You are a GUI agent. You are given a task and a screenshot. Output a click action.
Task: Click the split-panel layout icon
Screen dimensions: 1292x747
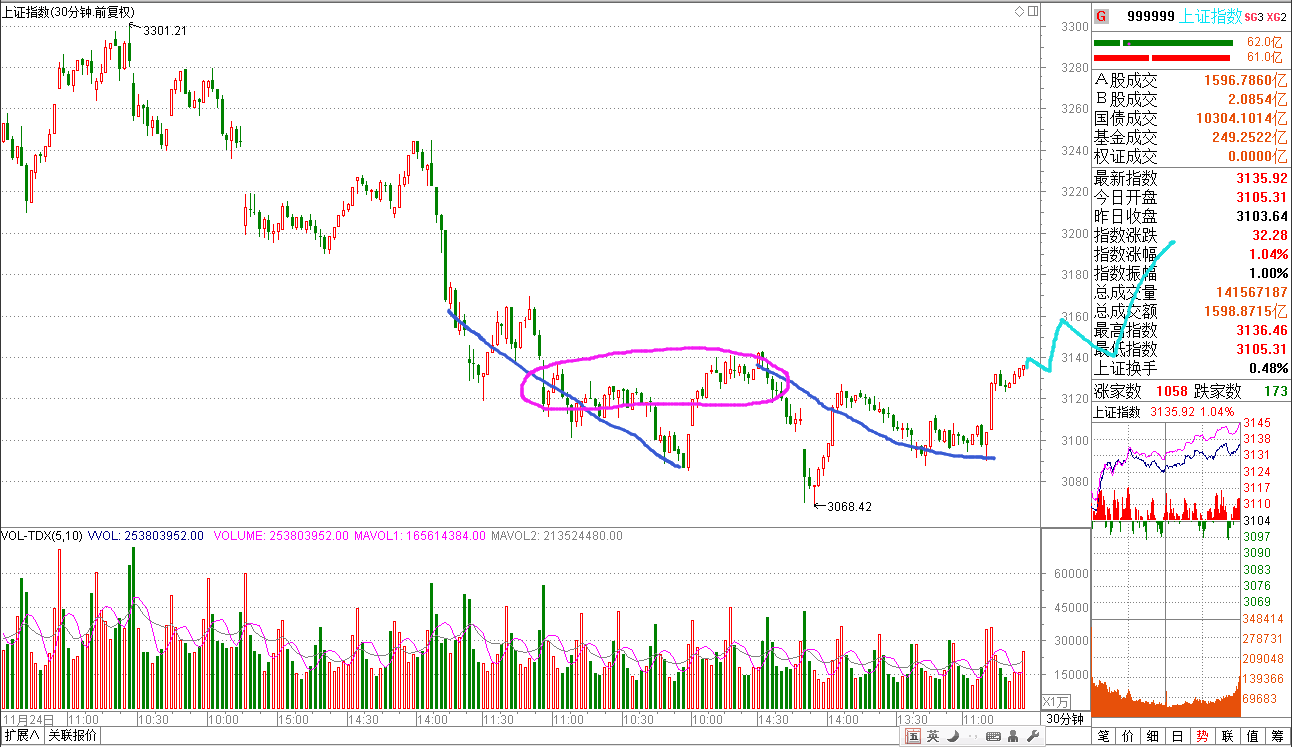[x=1032, y=11]
